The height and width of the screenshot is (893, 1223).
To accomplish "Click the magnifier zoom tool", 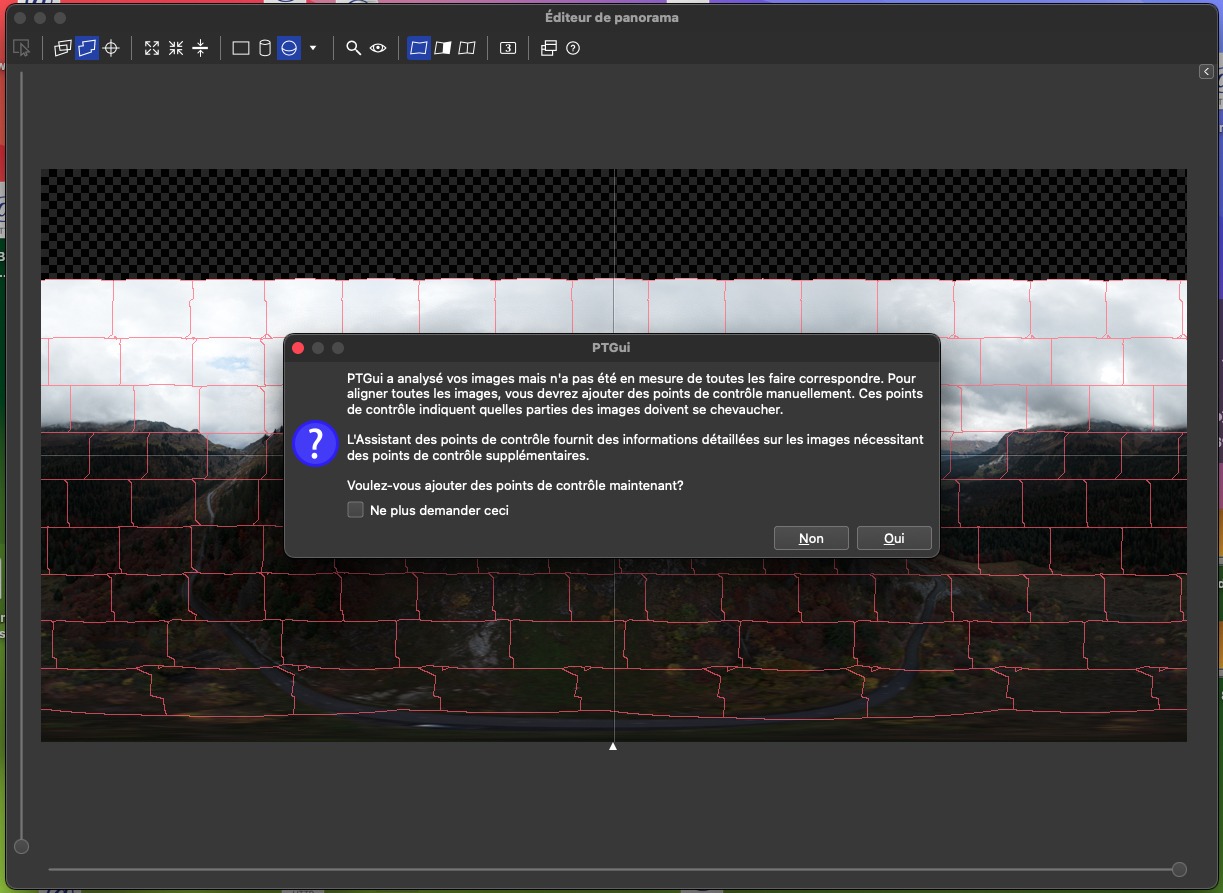I will [353, 48].
